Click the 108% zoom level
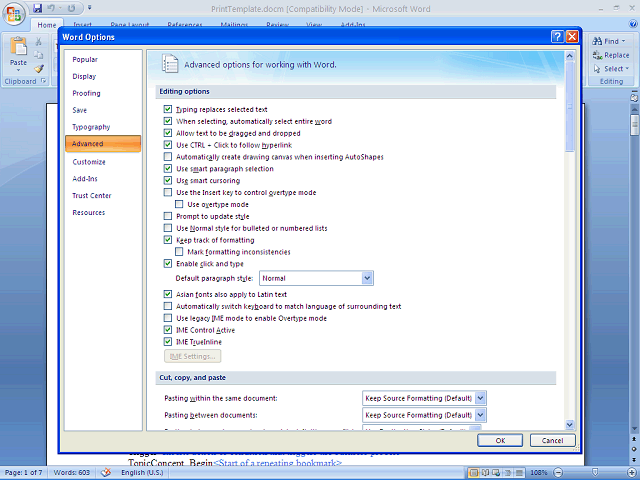This screenshot has height=480, width=640. 538,473
